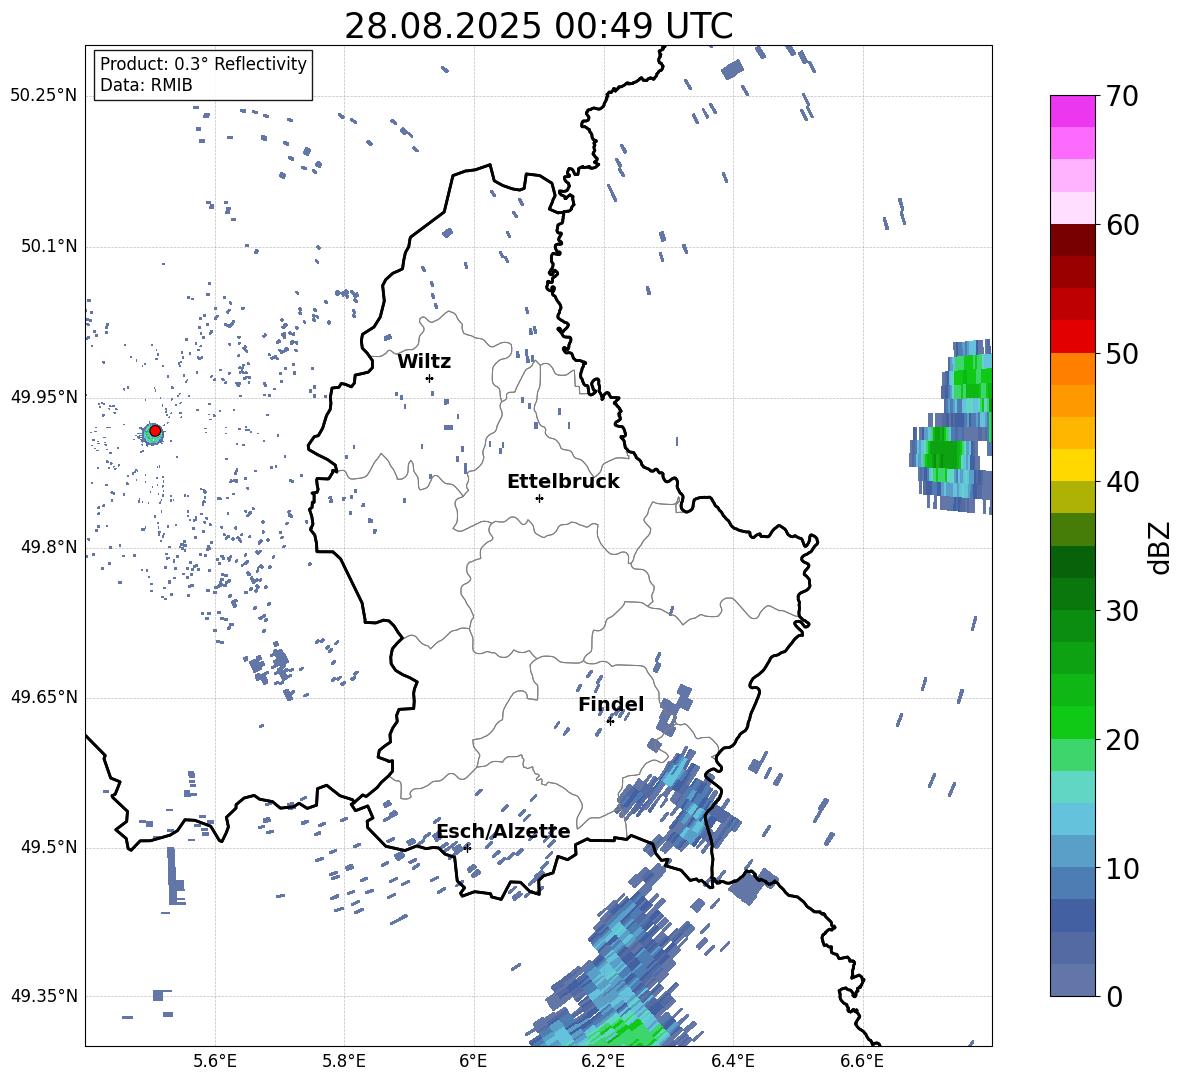Click the Findel location cross marker
This screenshot has height=1081, width=1184.
point(610,722)
